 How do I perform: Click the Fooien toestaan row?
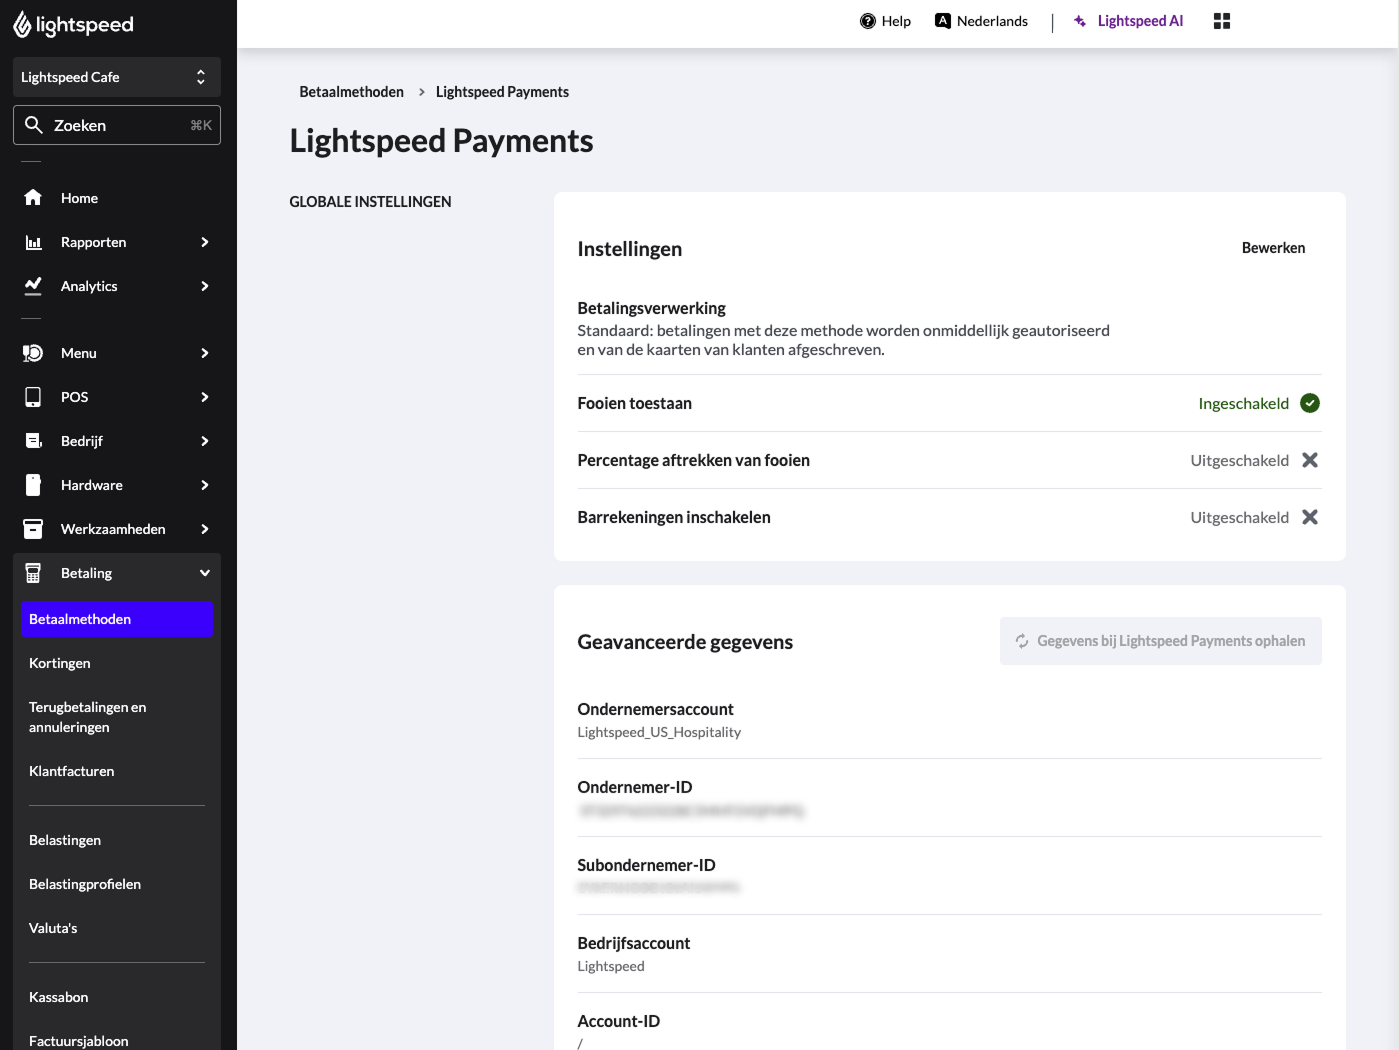tap(949, 403)
